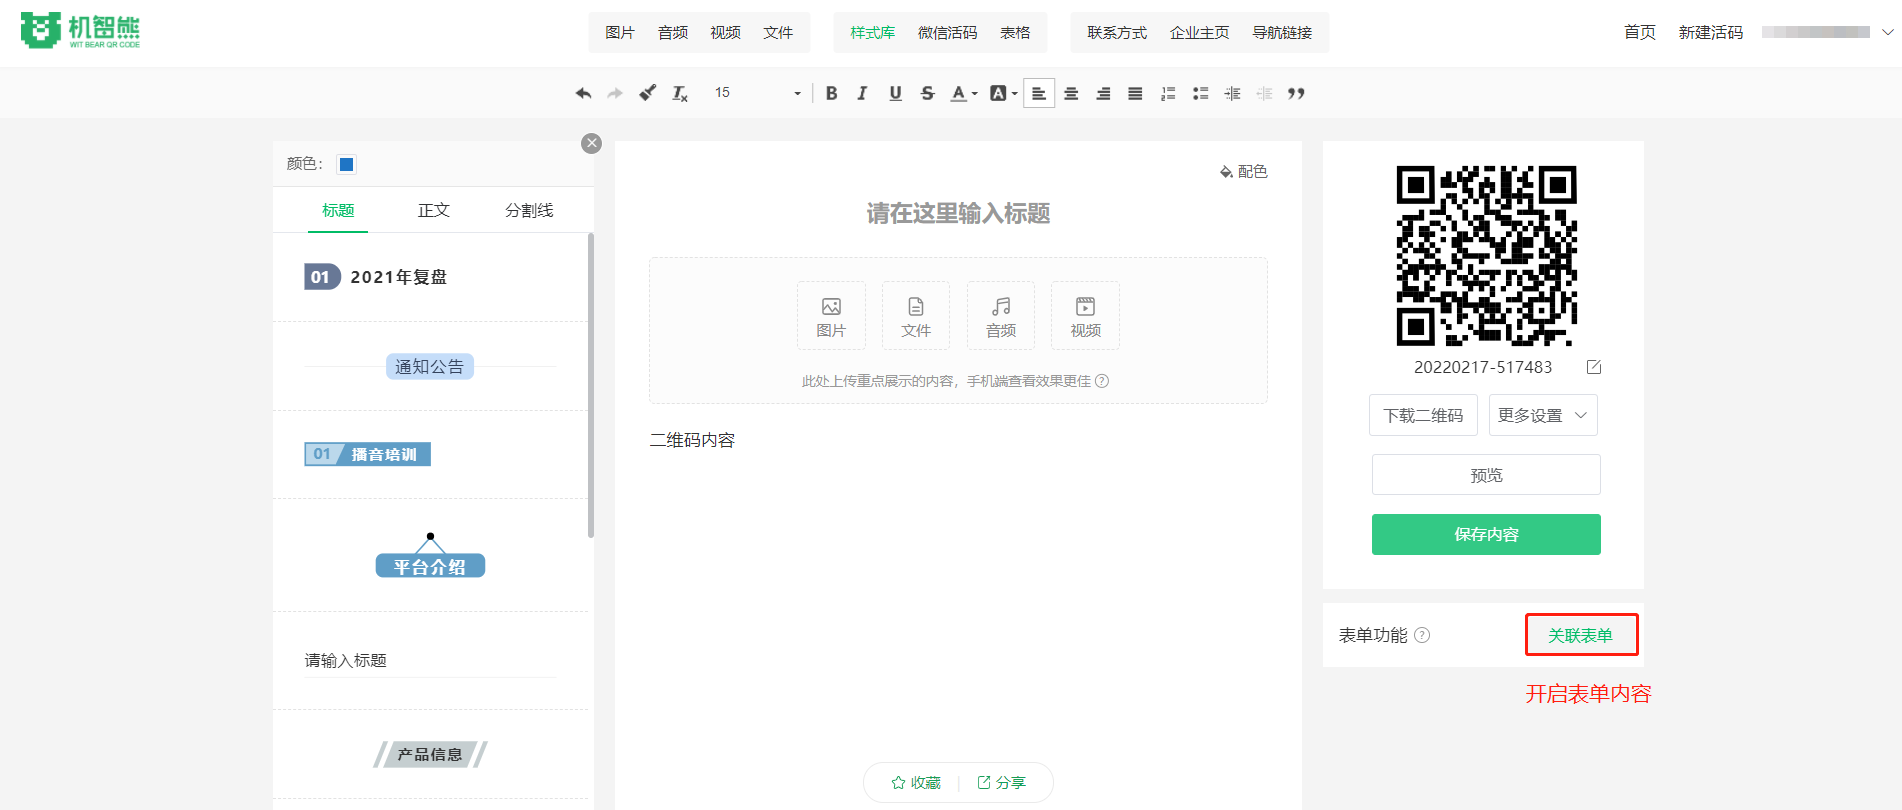Insert a bulleted list

point(1200,93)
